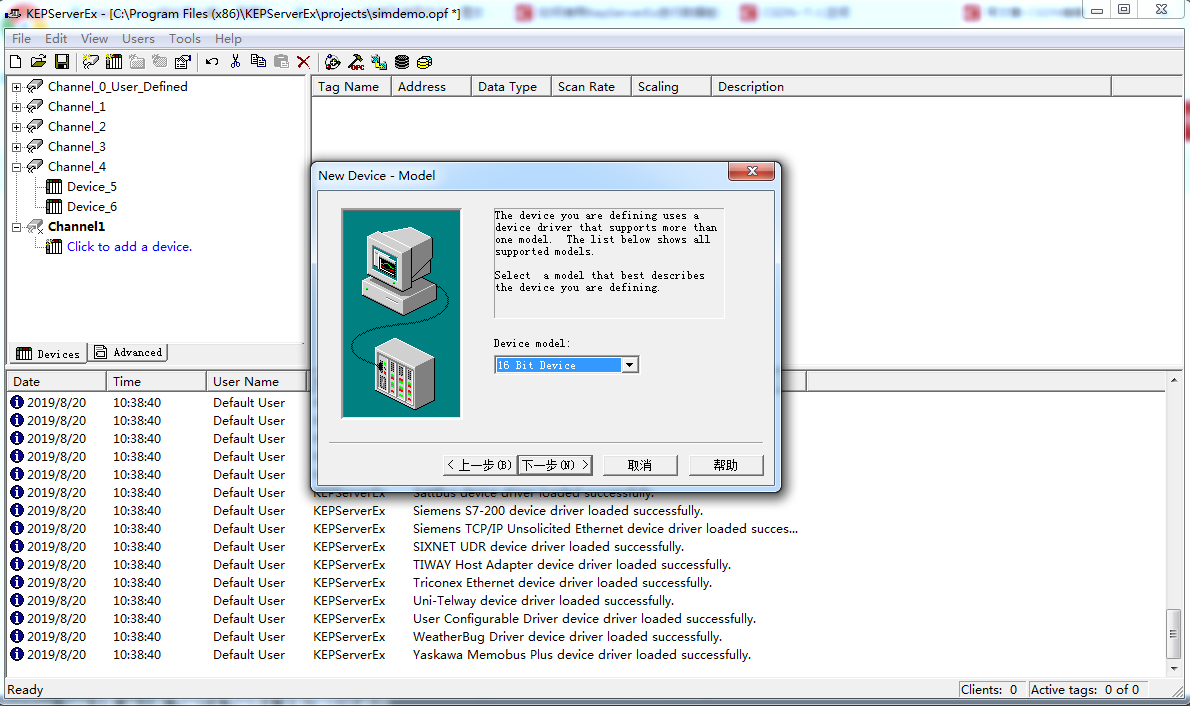
Task: Click the Scaling column header
Action: (671, 87)
